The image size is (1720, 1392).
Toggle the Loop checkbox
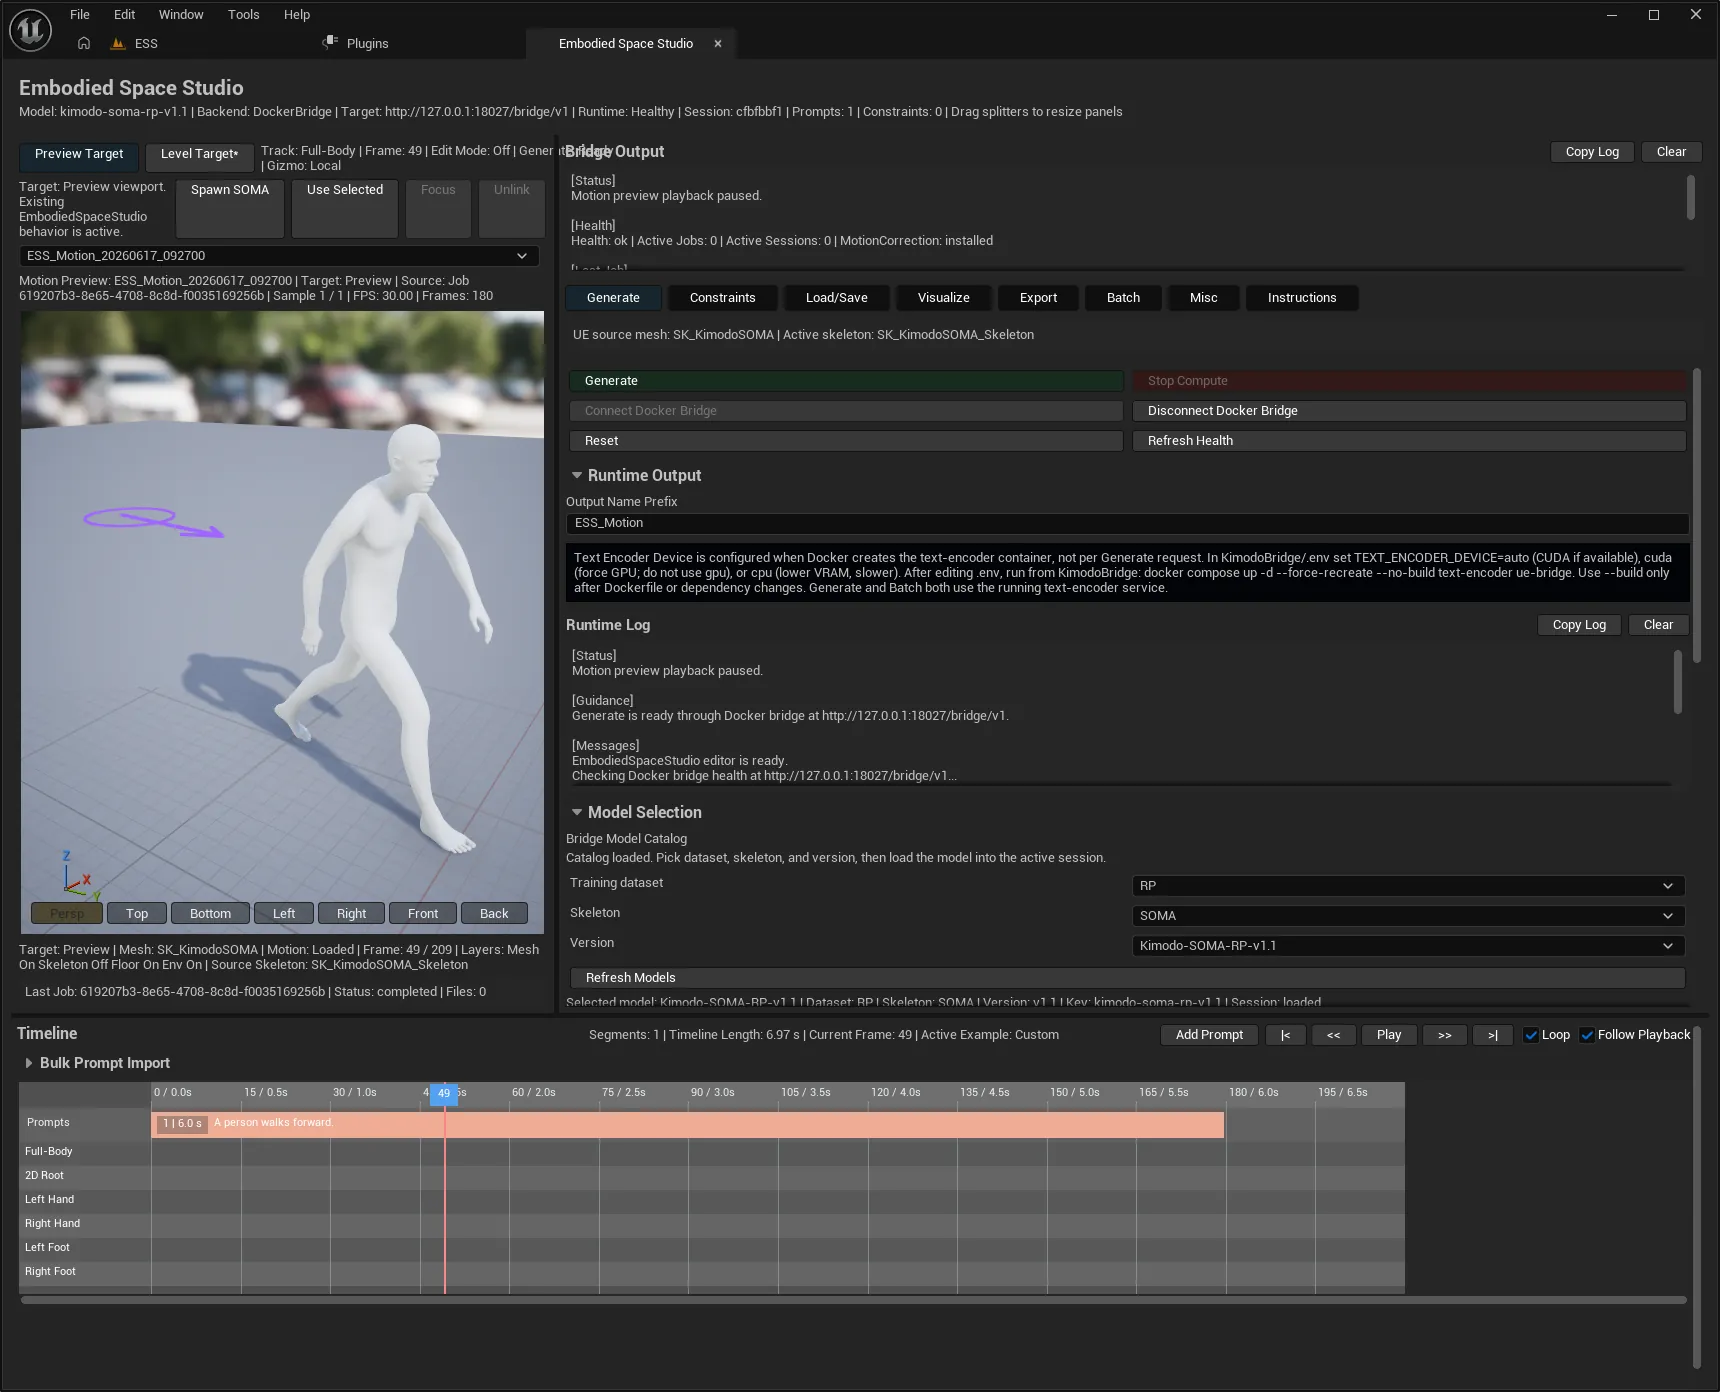[x=1531, y=1035]
